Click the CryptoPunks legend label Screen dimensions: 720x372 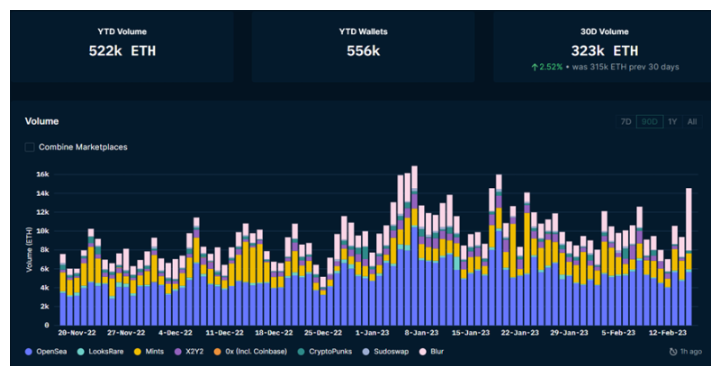330,352
